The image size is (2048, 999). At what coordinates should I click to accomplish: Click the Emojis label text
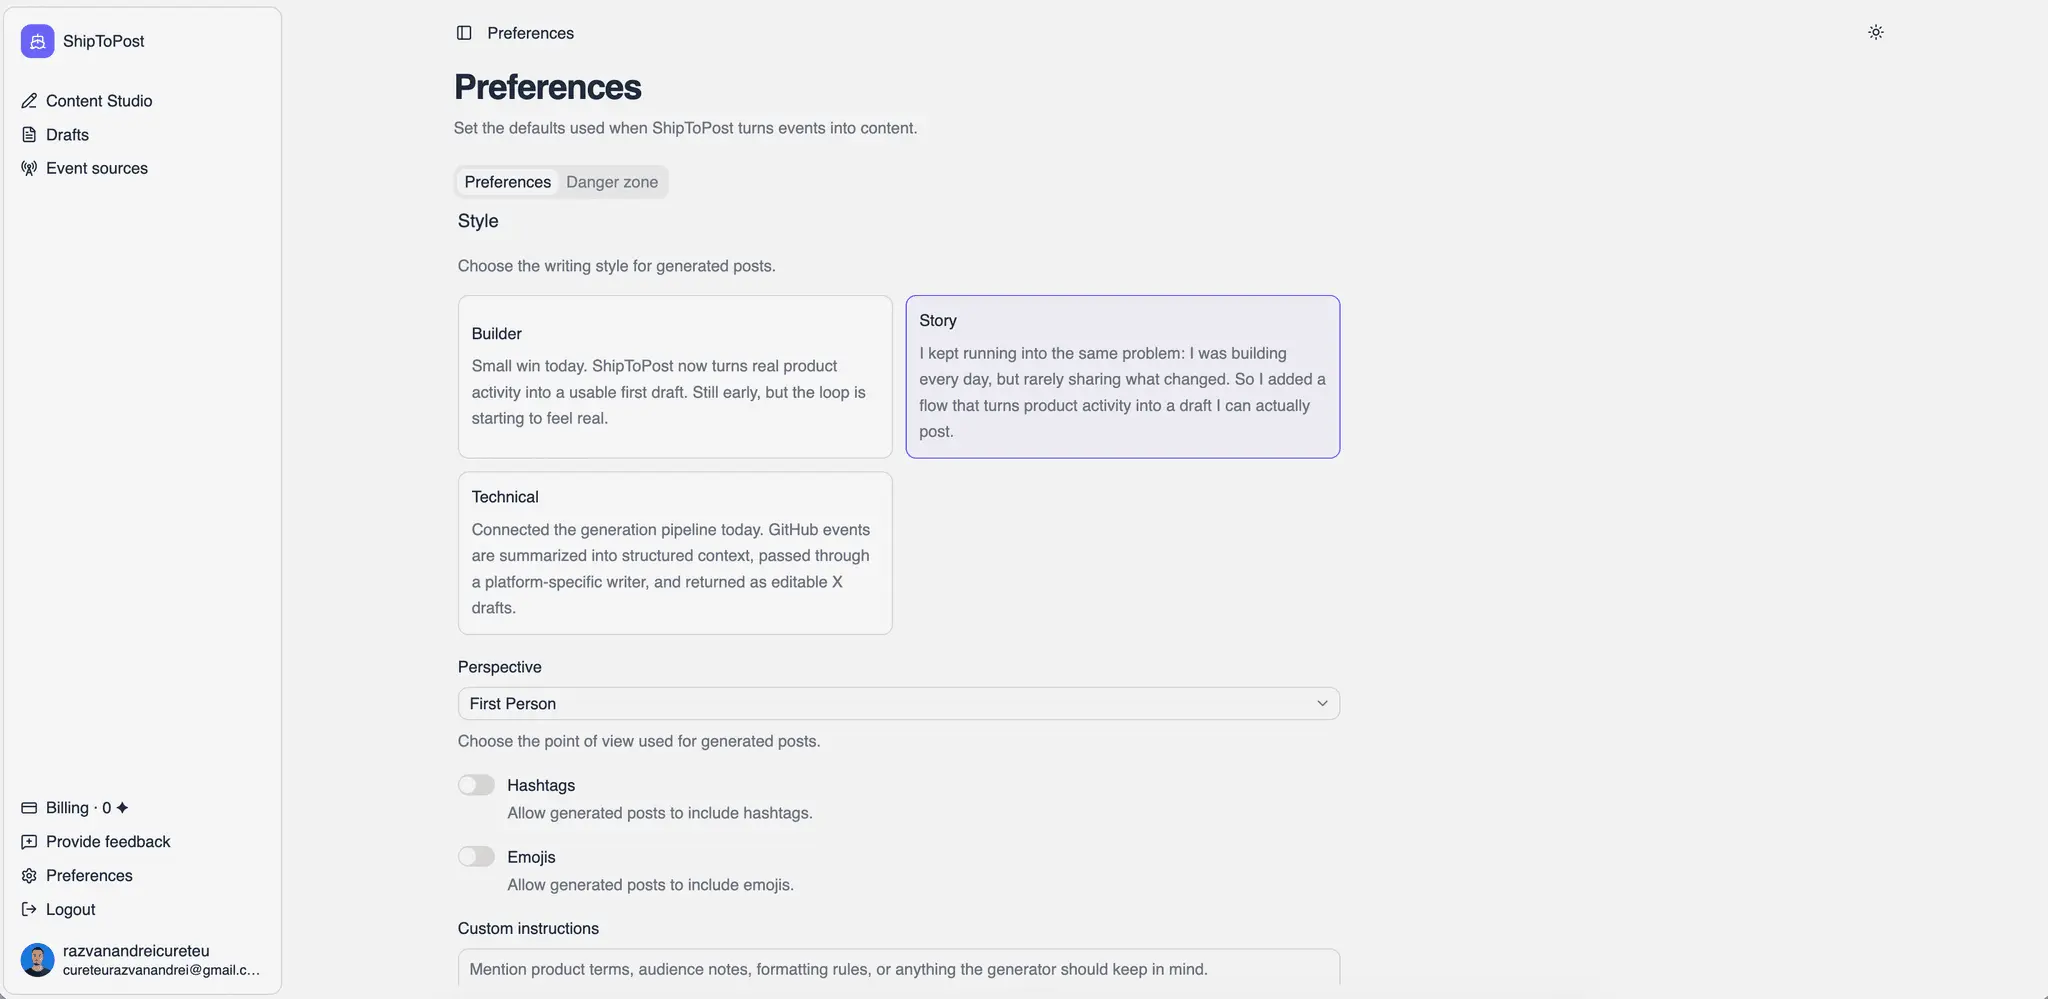tap(531, 858)
